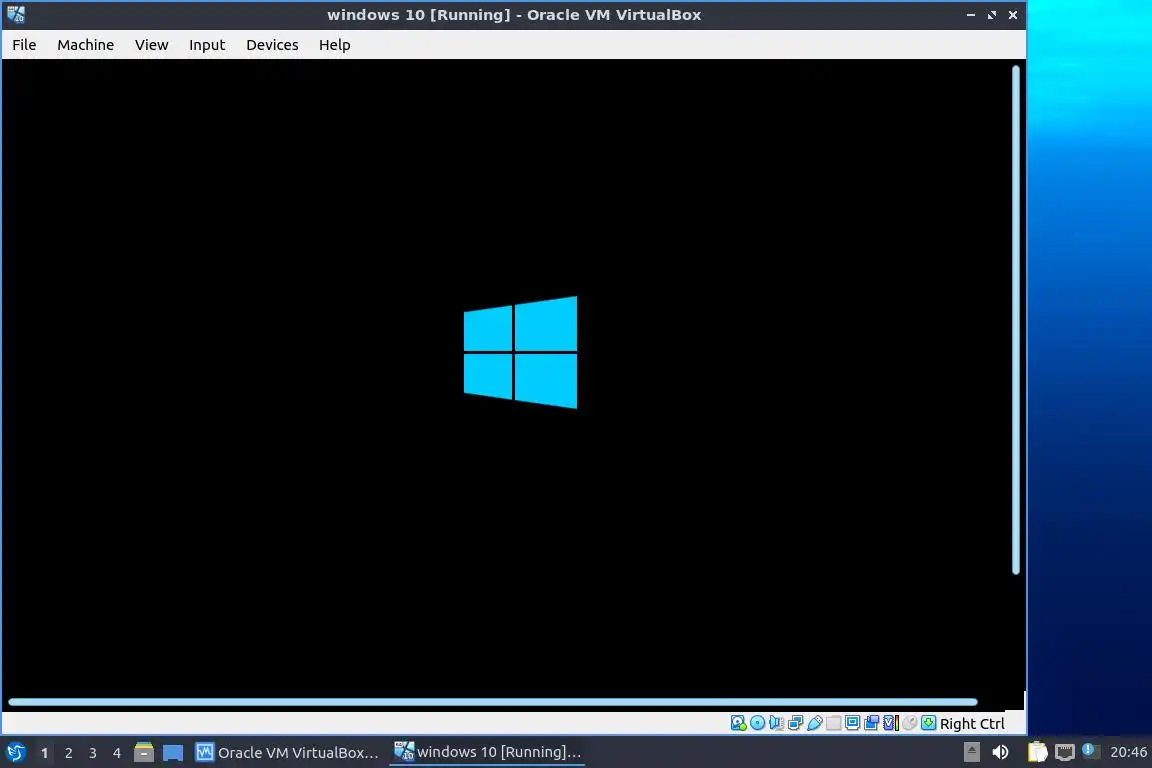Image resolution: width=1152 pixels, height=768 pixels.
Task: Click the mouse integration status icon
Action: click(910, 723)
